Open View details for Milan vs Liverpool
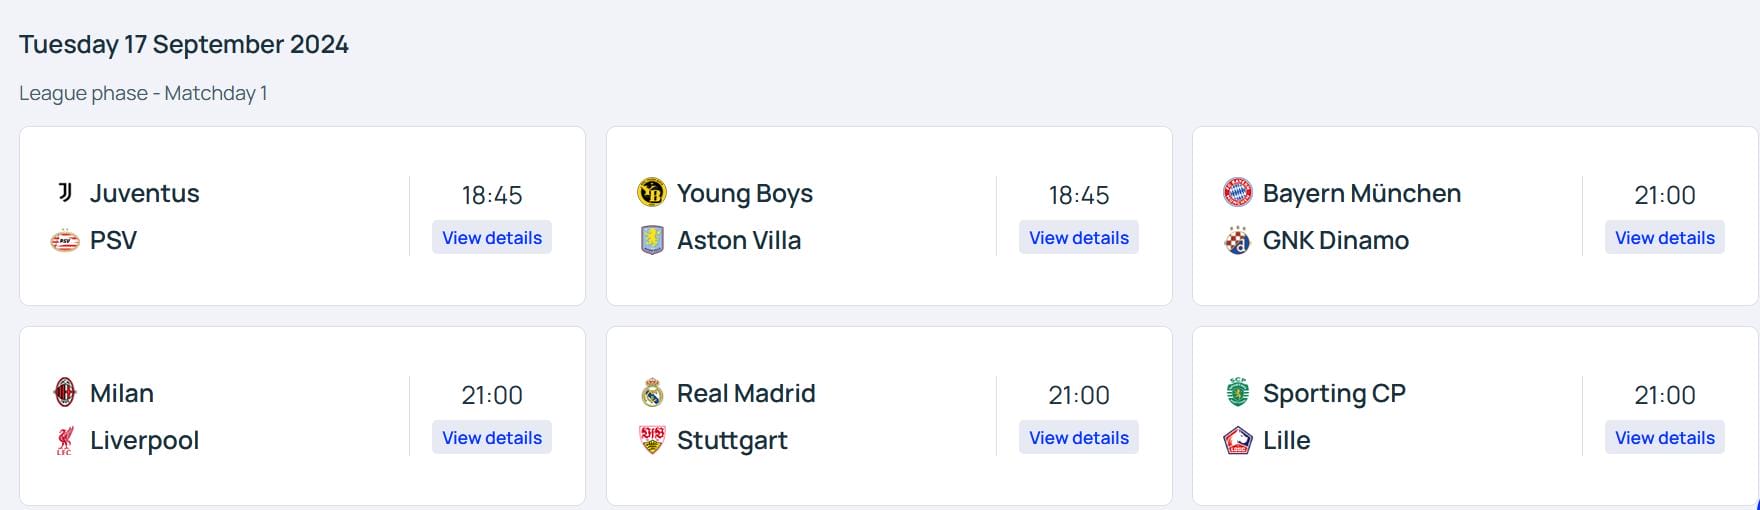This screenshot has width=1760, height=510. coord(492,438)
